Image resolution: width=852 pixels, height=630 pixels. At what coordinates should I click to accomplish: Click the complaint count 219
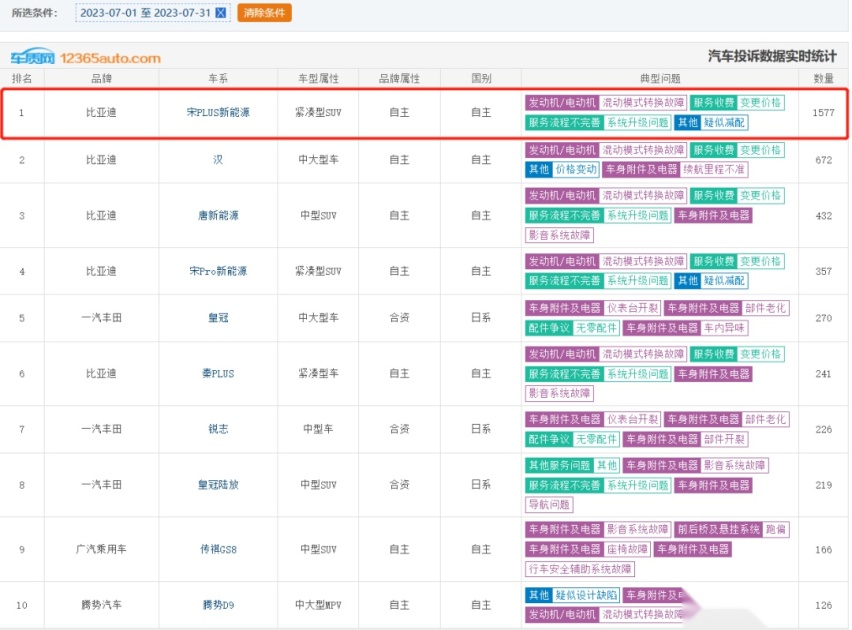pyautogui.click(x=823, y=484)
